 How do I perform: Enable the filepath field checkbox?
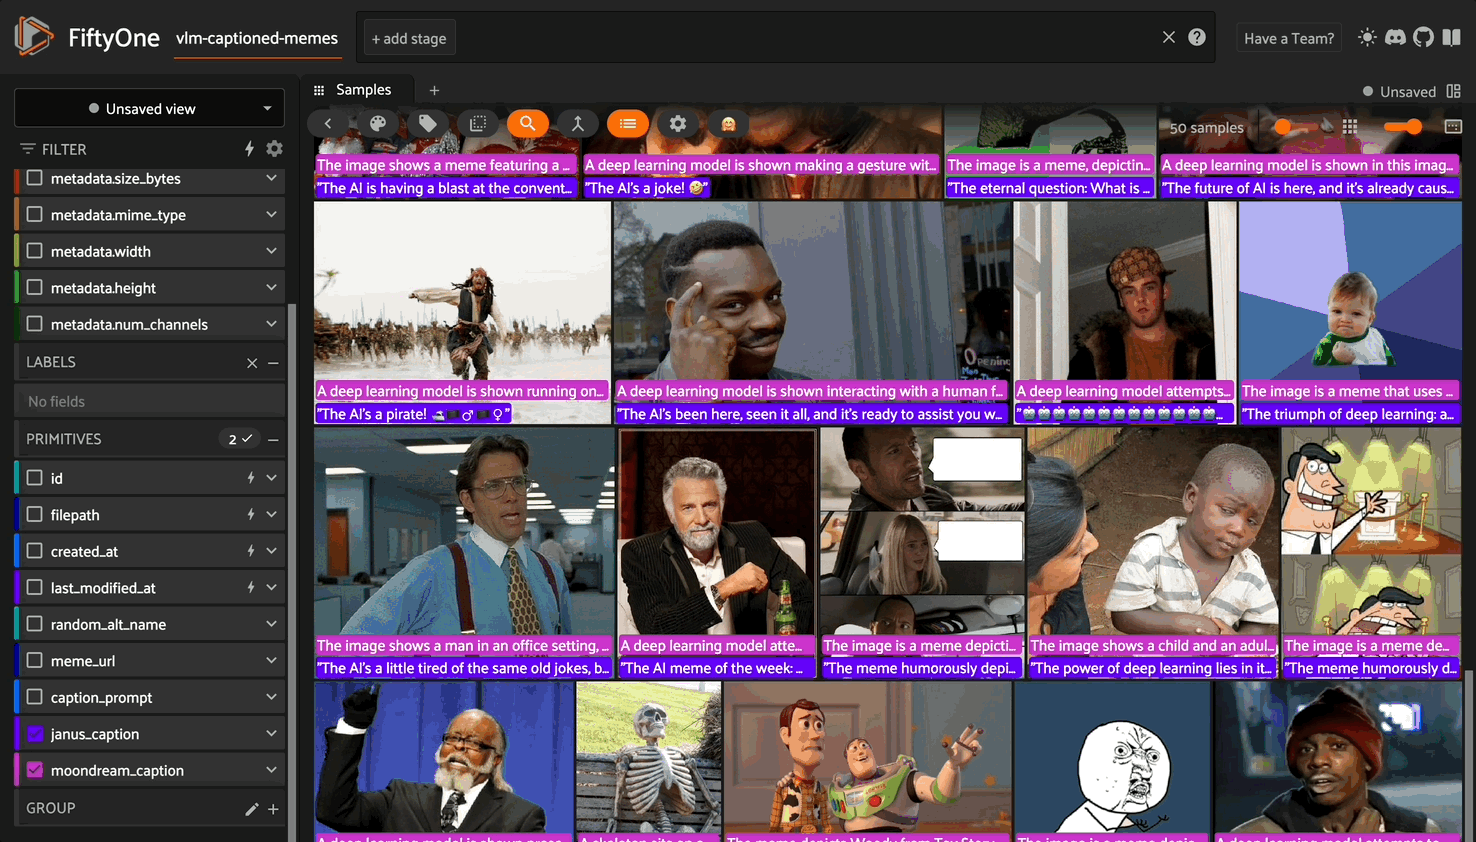(x=35, y=514)
